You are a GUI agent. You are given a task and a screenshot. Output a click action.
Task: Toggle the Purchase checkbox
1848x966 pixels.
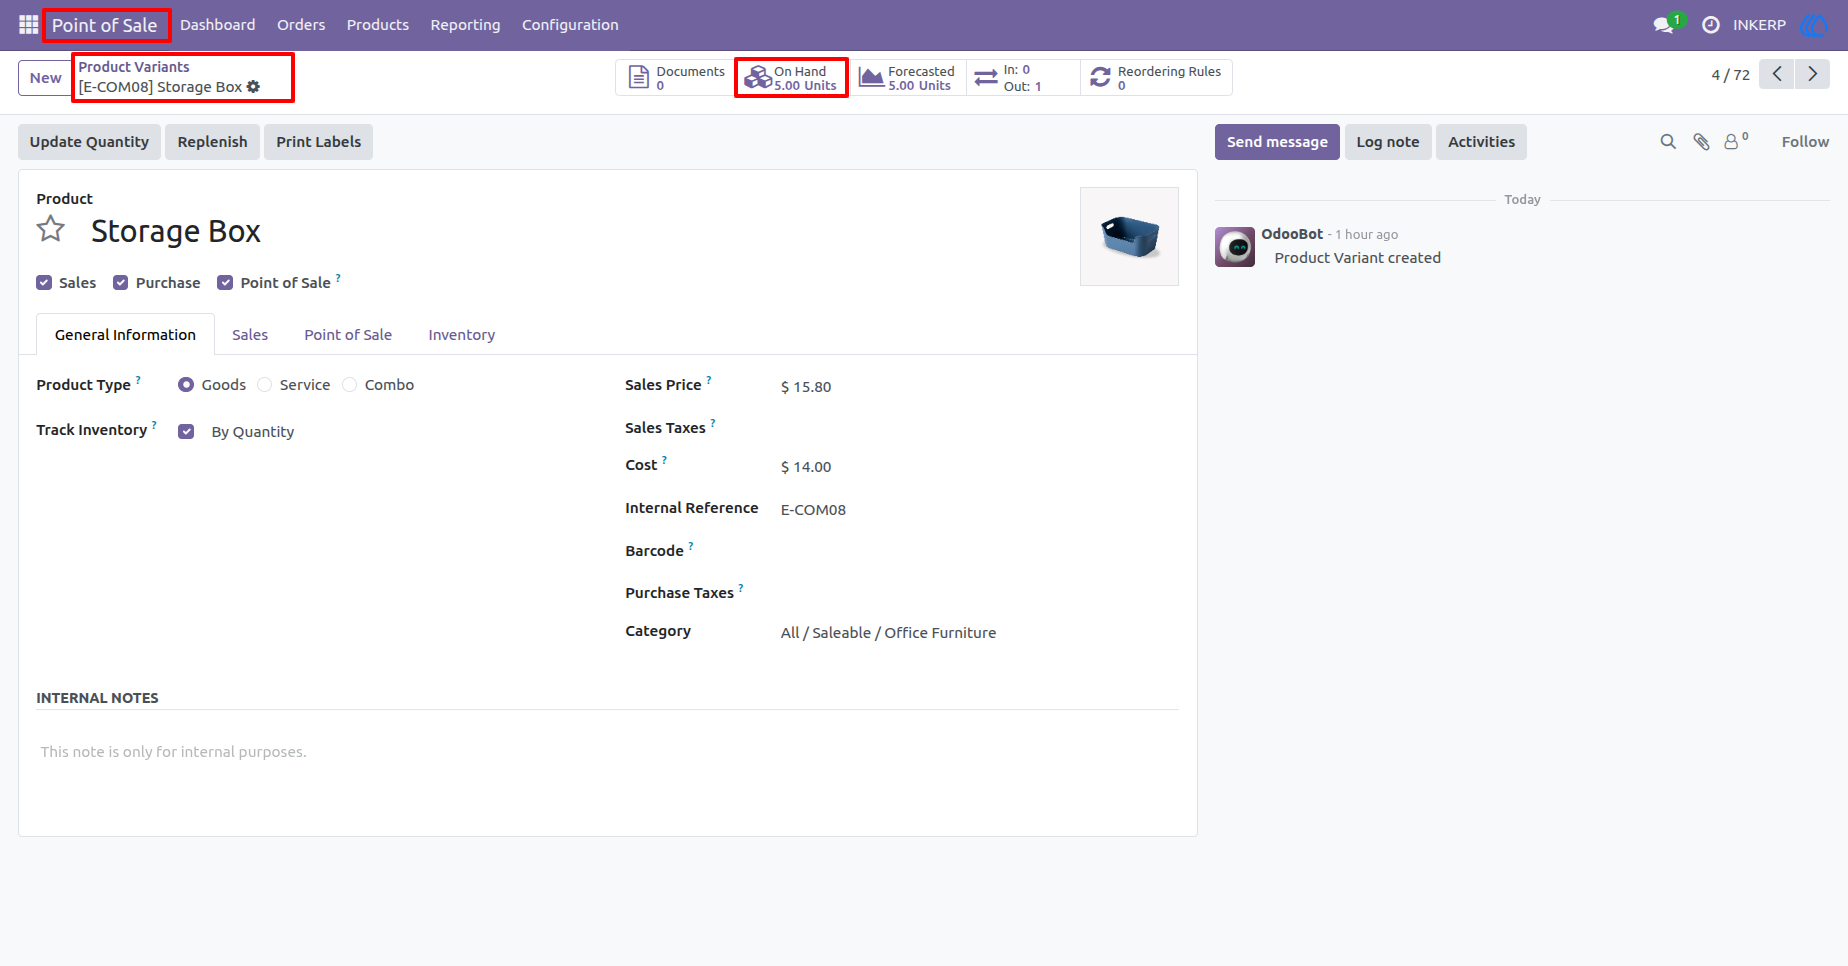pos(121,283)
